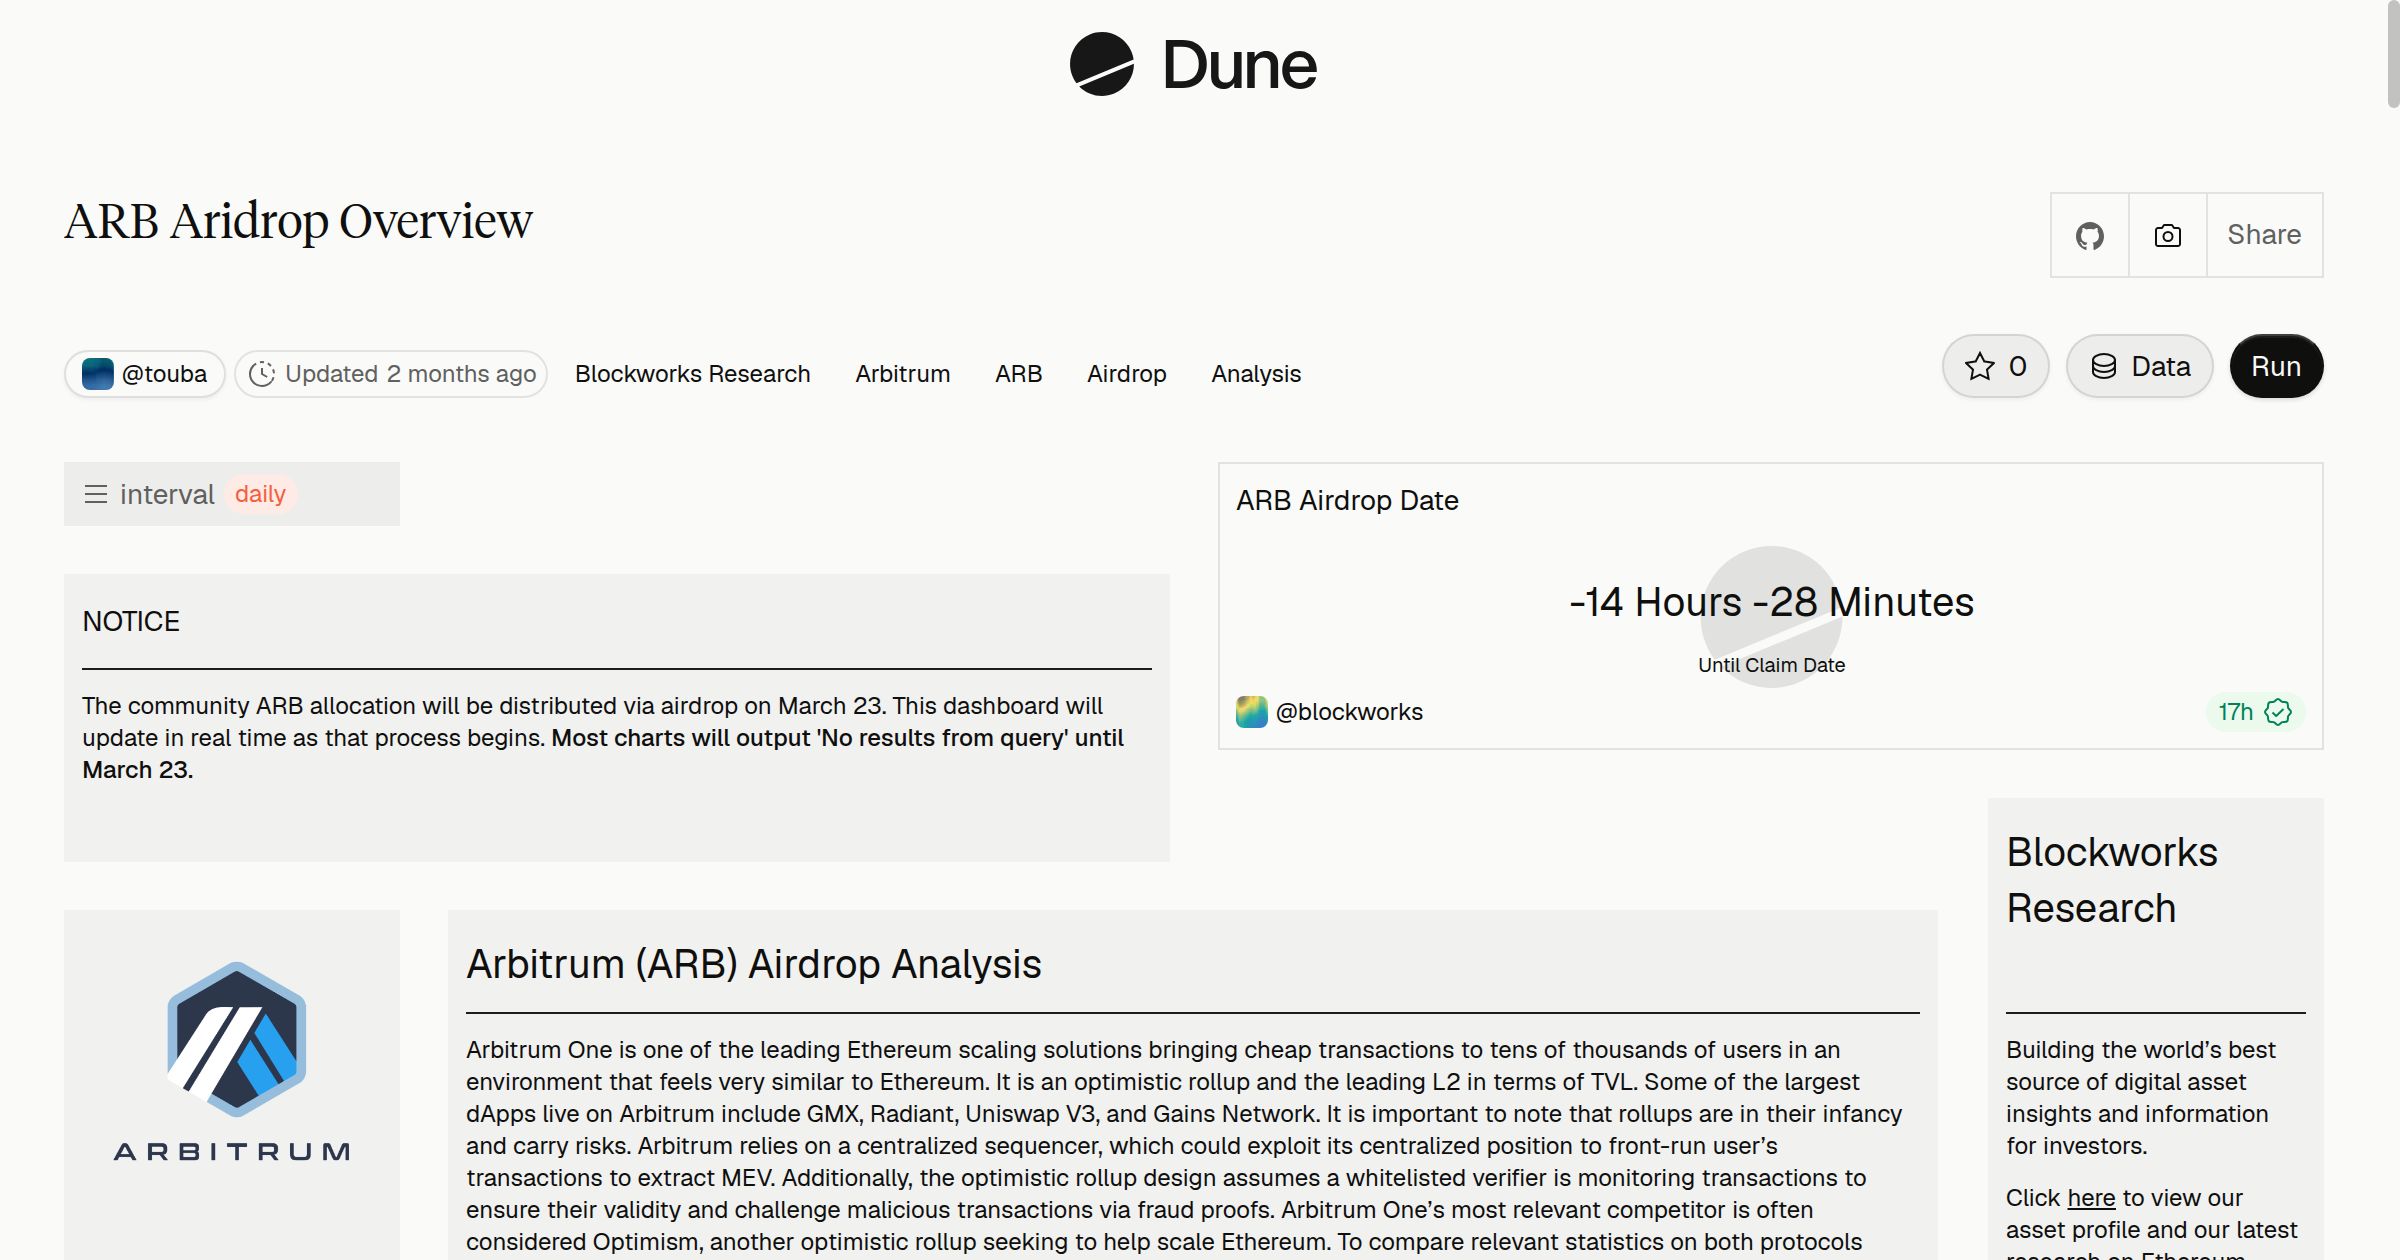
Task: Click Updated 2 months ago badge
Action: (391, 374)
